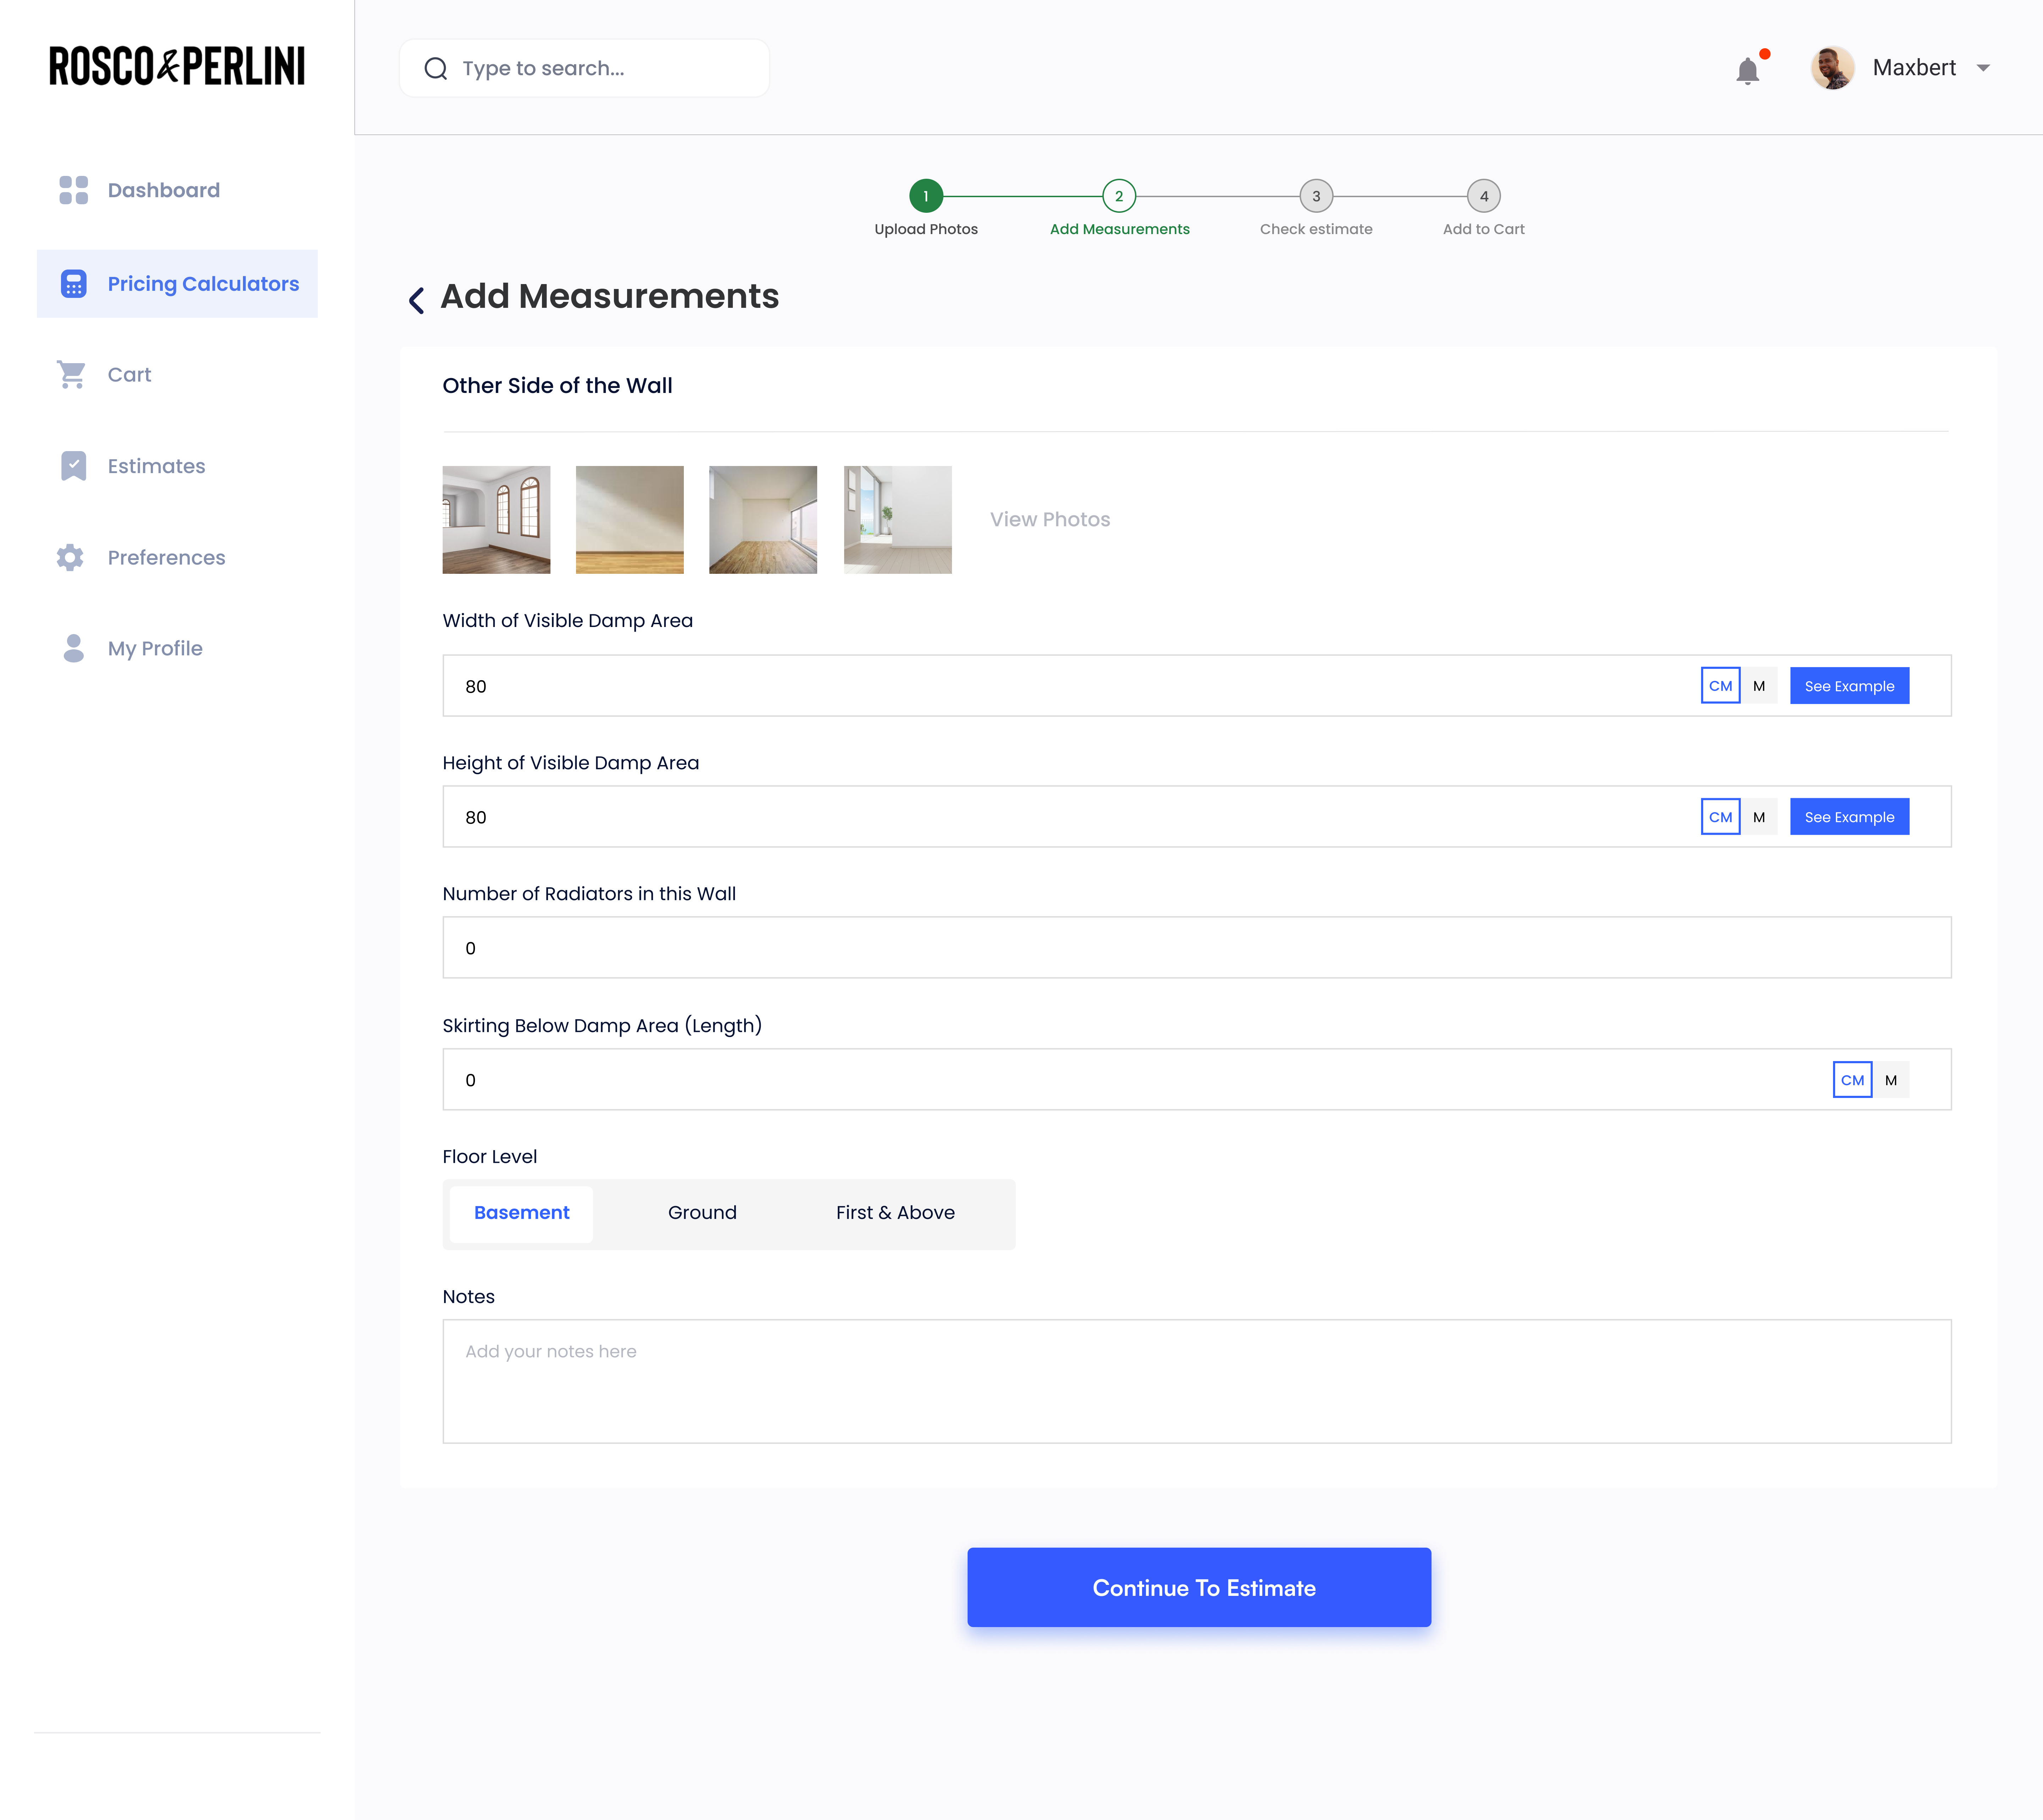Open the wooden-floor room photo thumbnail
This screenshot has width=2043, height=1820.
(763, 520)
